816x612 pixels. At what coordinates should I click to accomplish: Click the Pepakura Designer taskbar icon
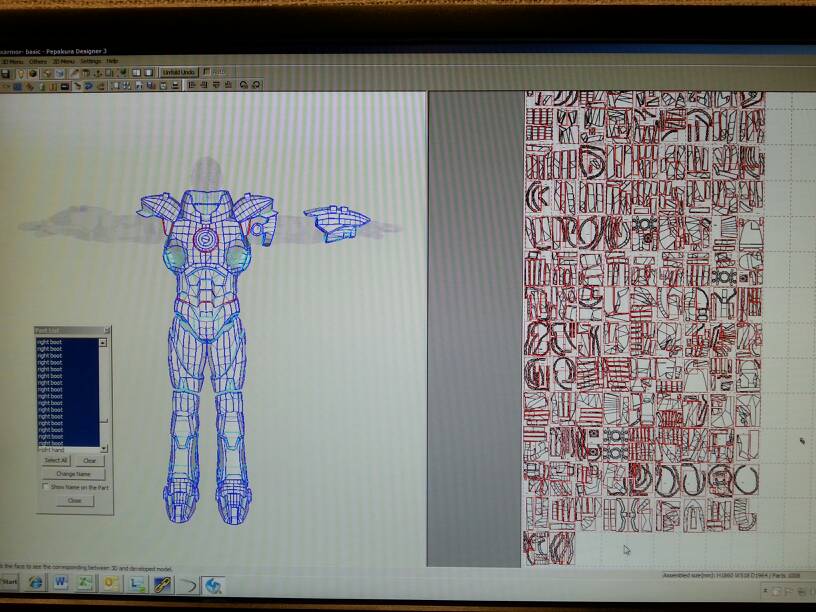click(213, 586)
